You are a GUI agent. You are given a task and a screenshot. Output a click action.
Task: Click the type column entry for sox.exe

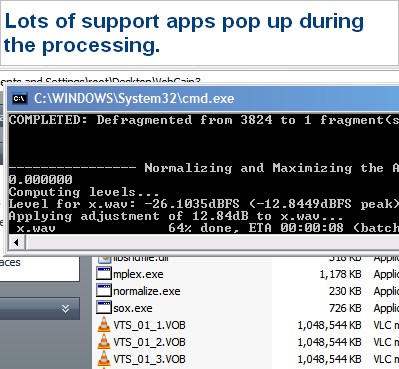point(386,308)
